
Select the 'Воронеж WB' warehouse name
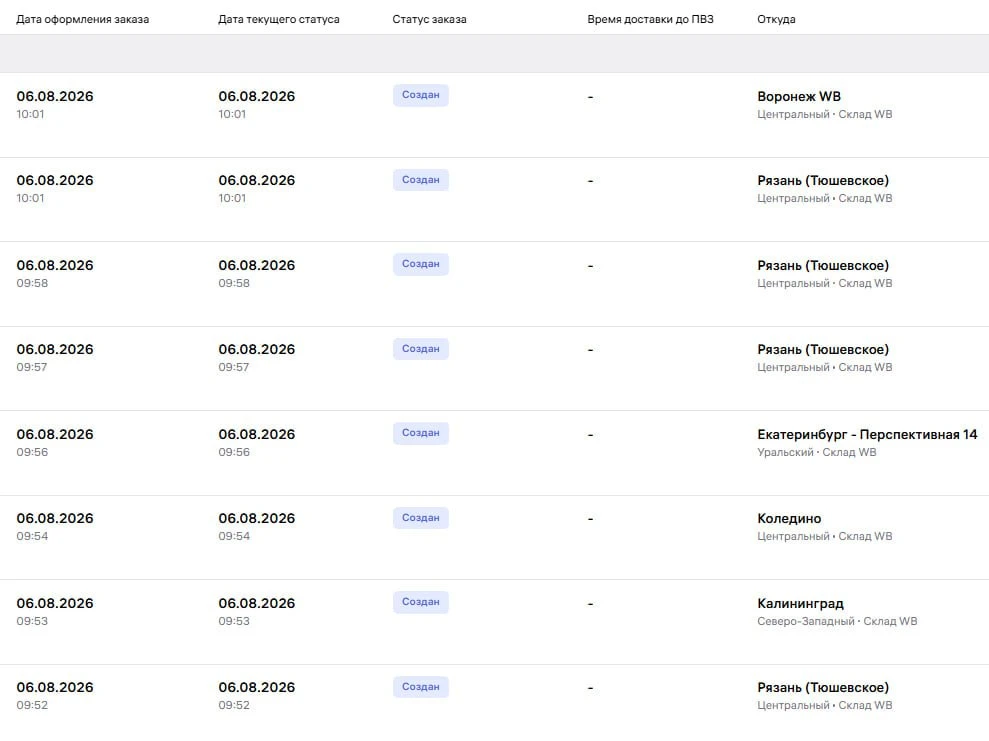pyautogui.click(x=799, y=96)
